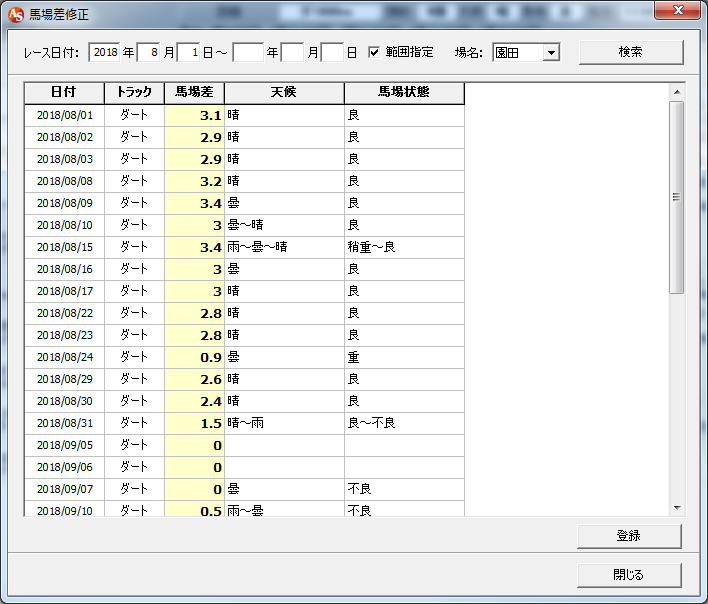This screenshot has width=708, height=604.
Task: Click 馬場差 value 0 for 2018/09/05
Action: point(194,446)
